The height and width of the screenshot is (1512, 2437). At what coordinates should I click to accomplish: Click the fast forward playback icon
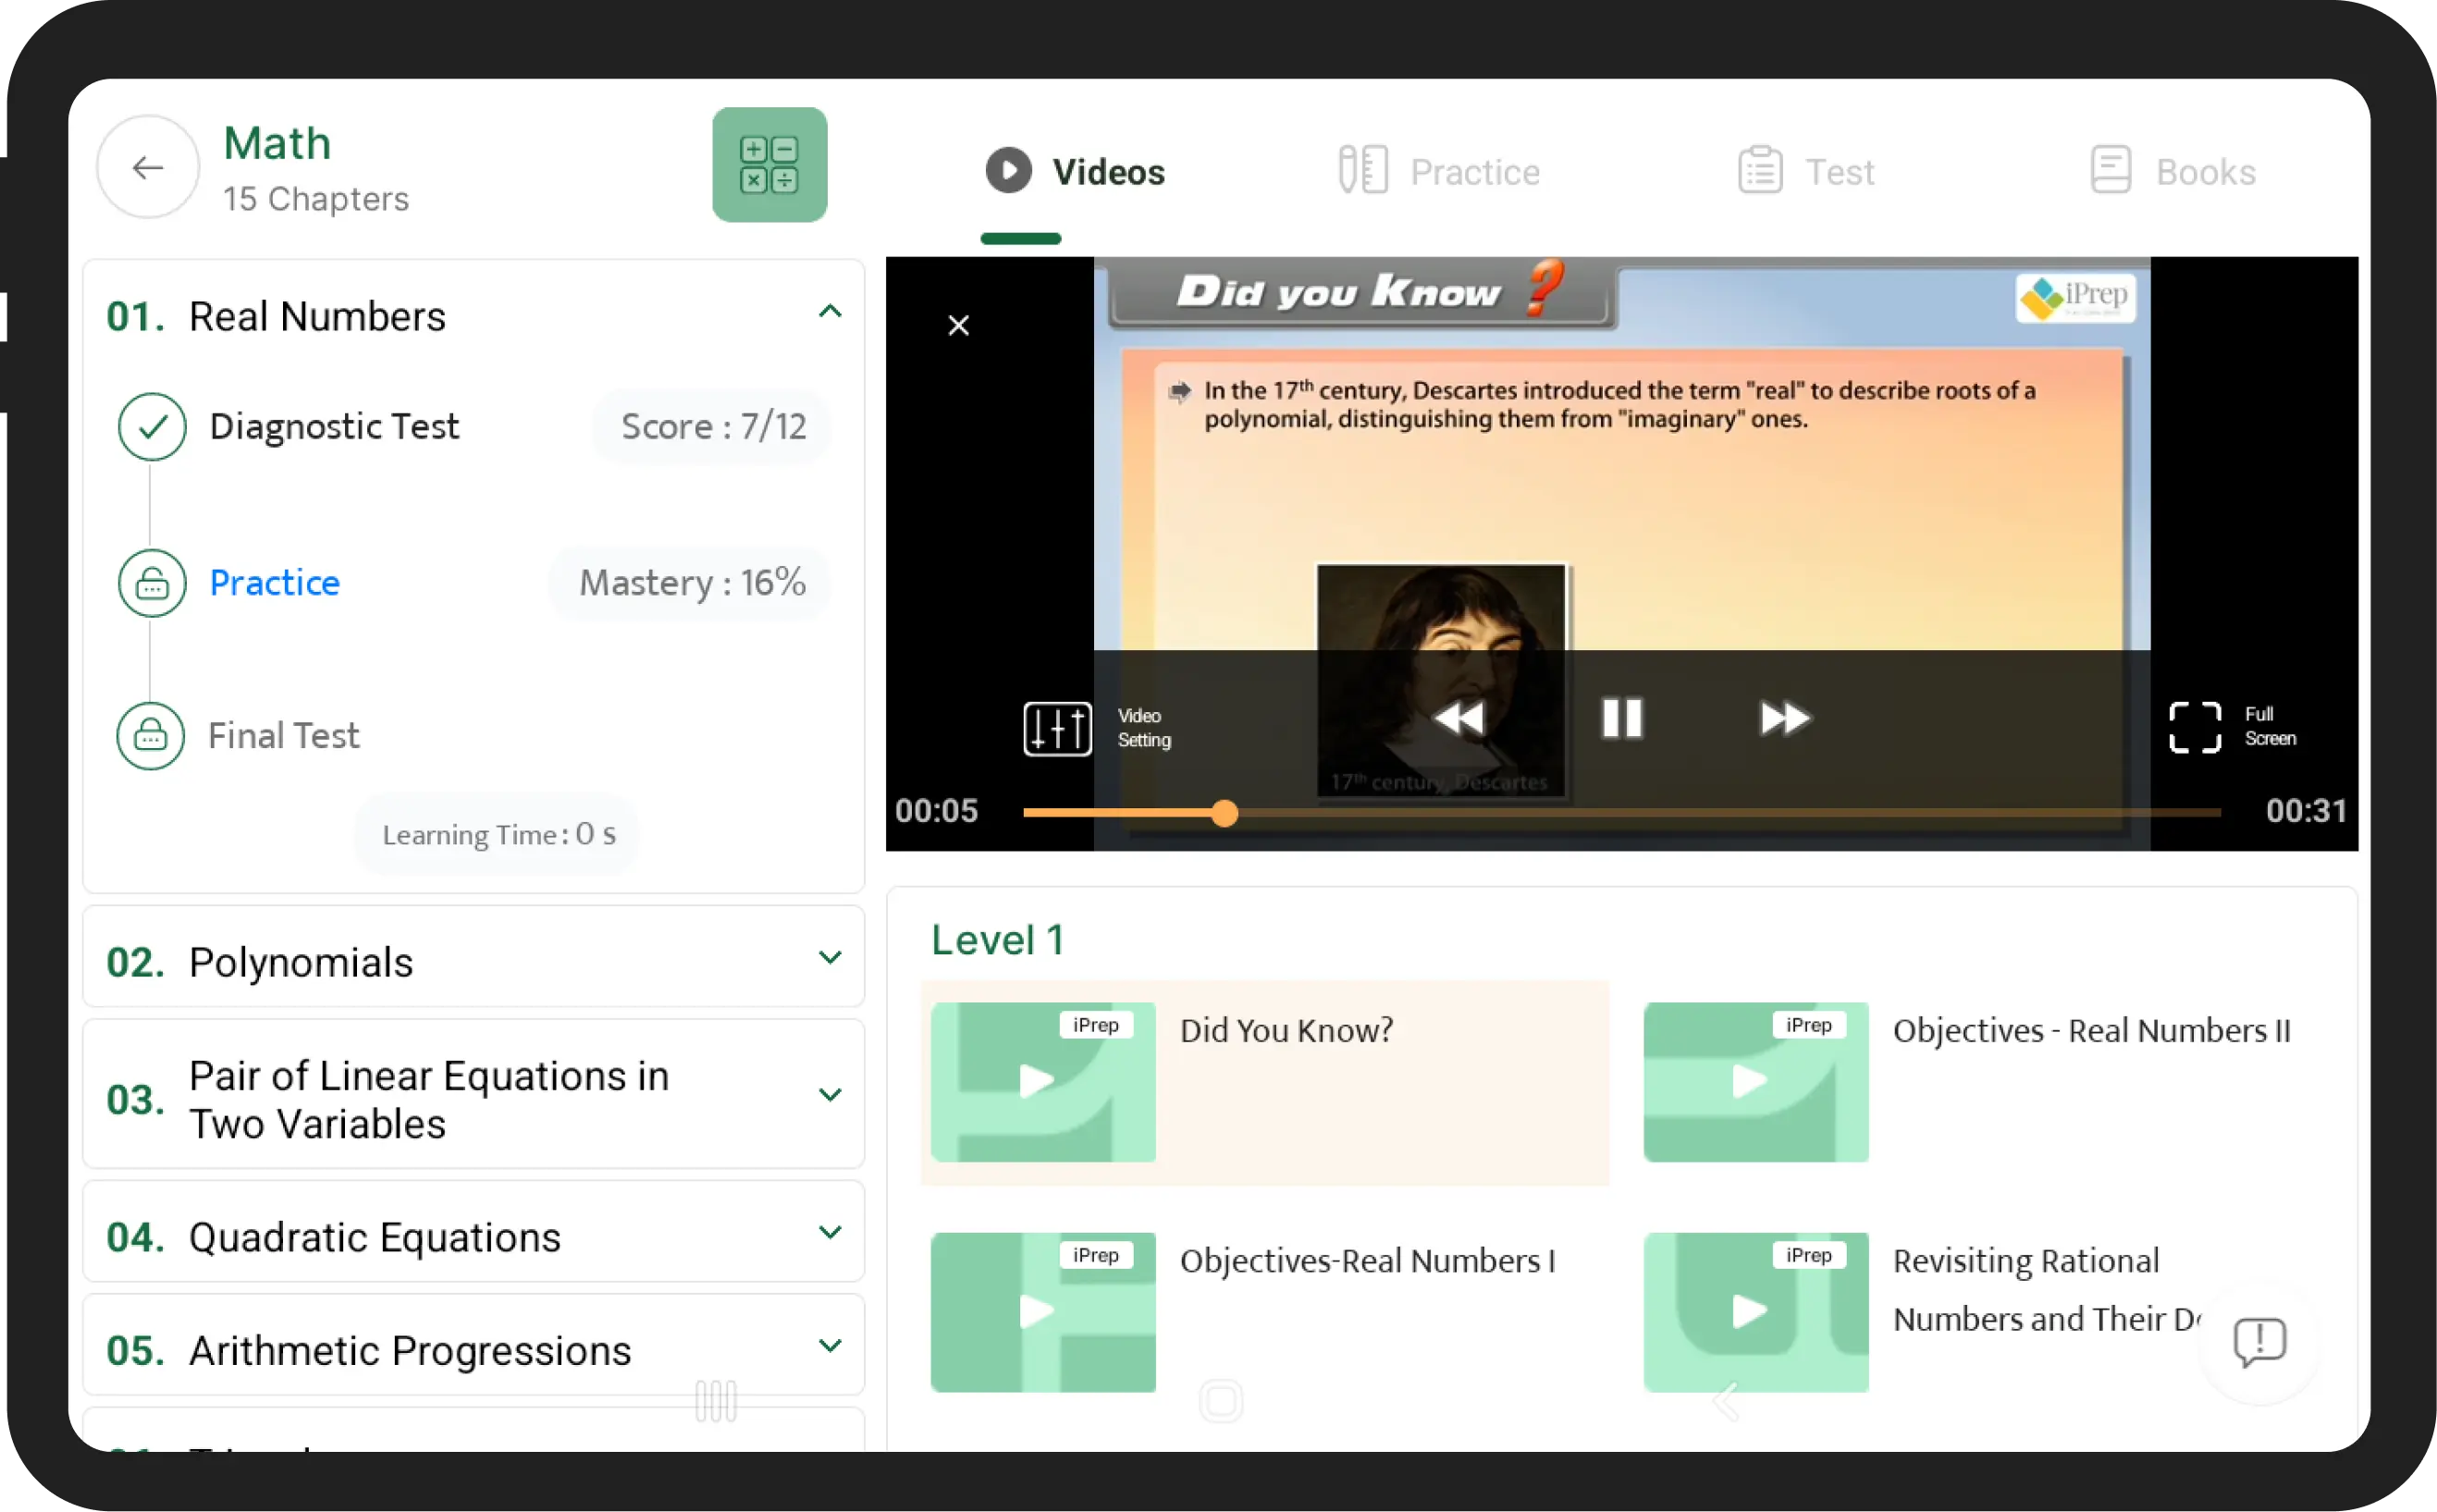1782,716
